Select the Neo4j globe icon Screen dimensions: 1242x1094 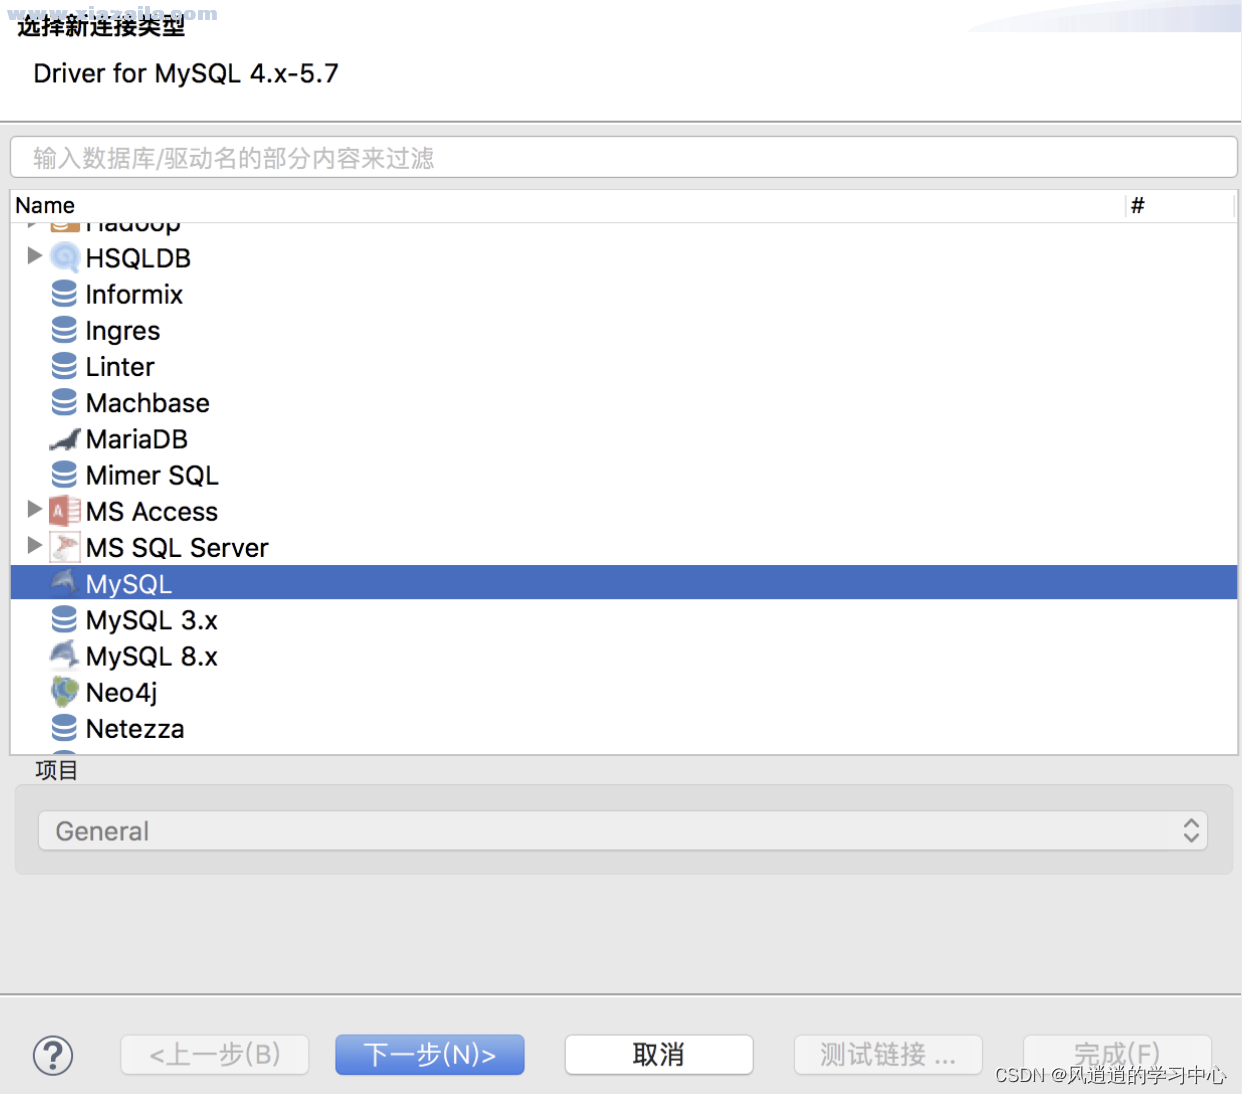(63, 691)
